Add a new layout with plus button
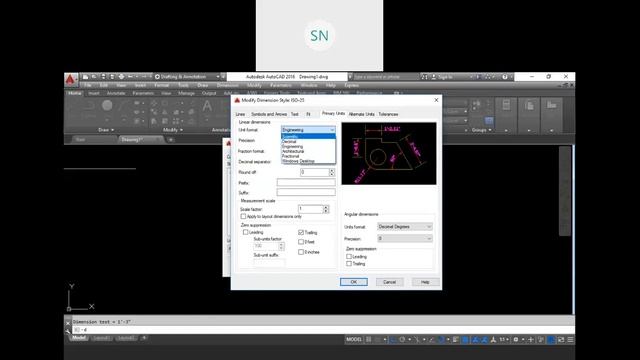 pyautogui.click(x=144, y=338)
